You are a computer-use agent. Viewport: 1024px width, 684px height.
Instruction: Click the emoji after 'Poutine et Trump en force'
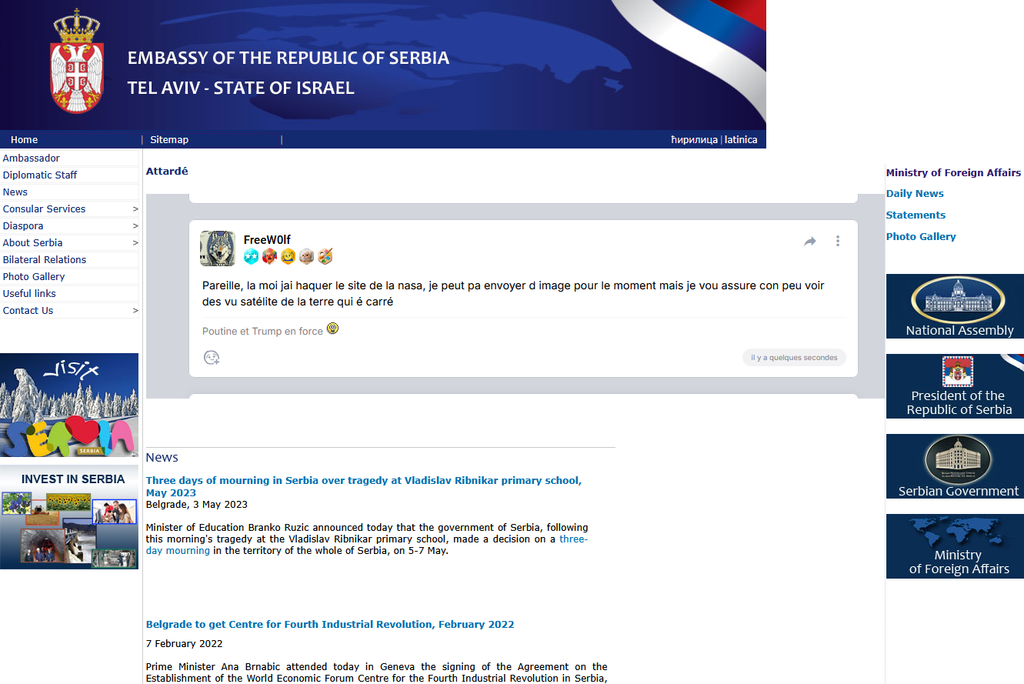click(332, 329)
